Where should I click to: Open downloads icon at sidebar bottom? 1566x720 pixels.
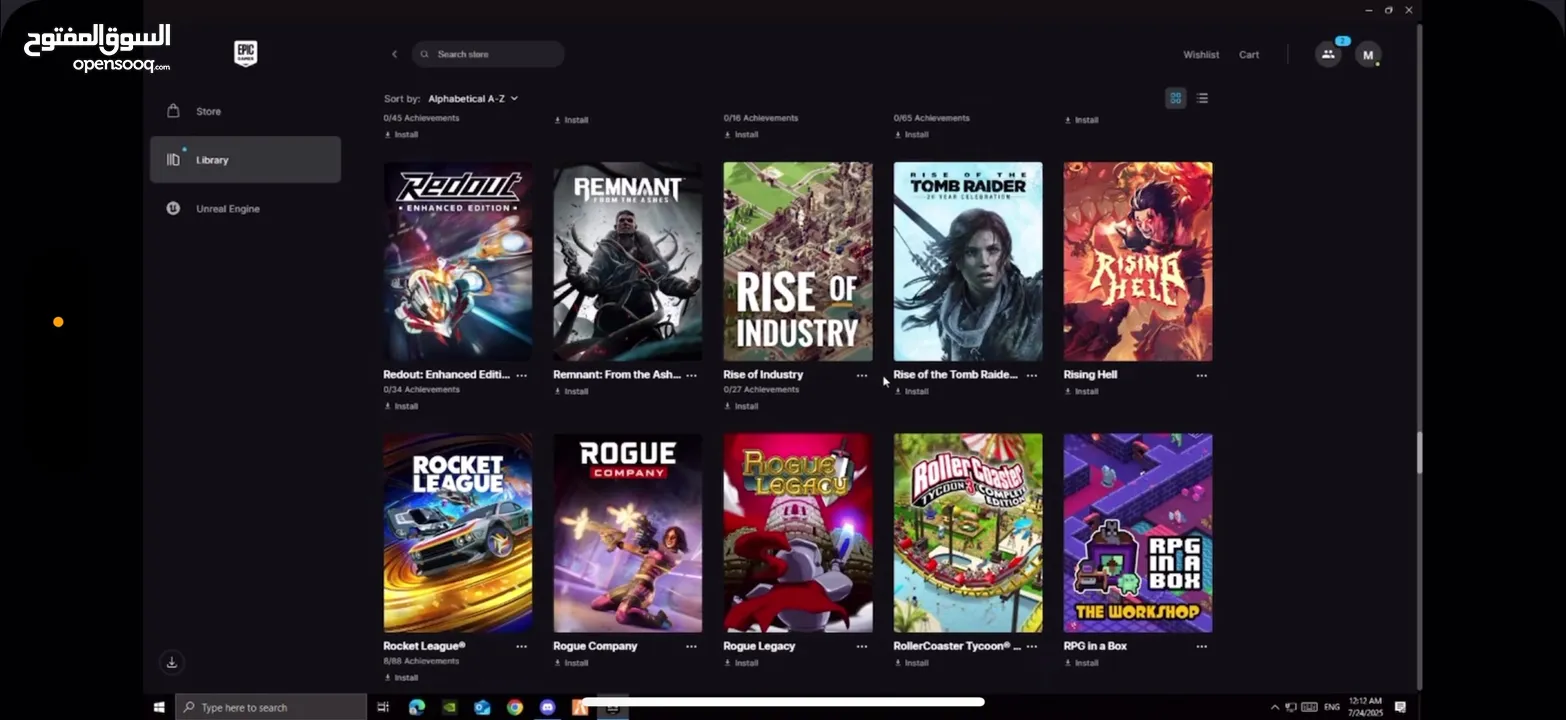click(172, 662)
